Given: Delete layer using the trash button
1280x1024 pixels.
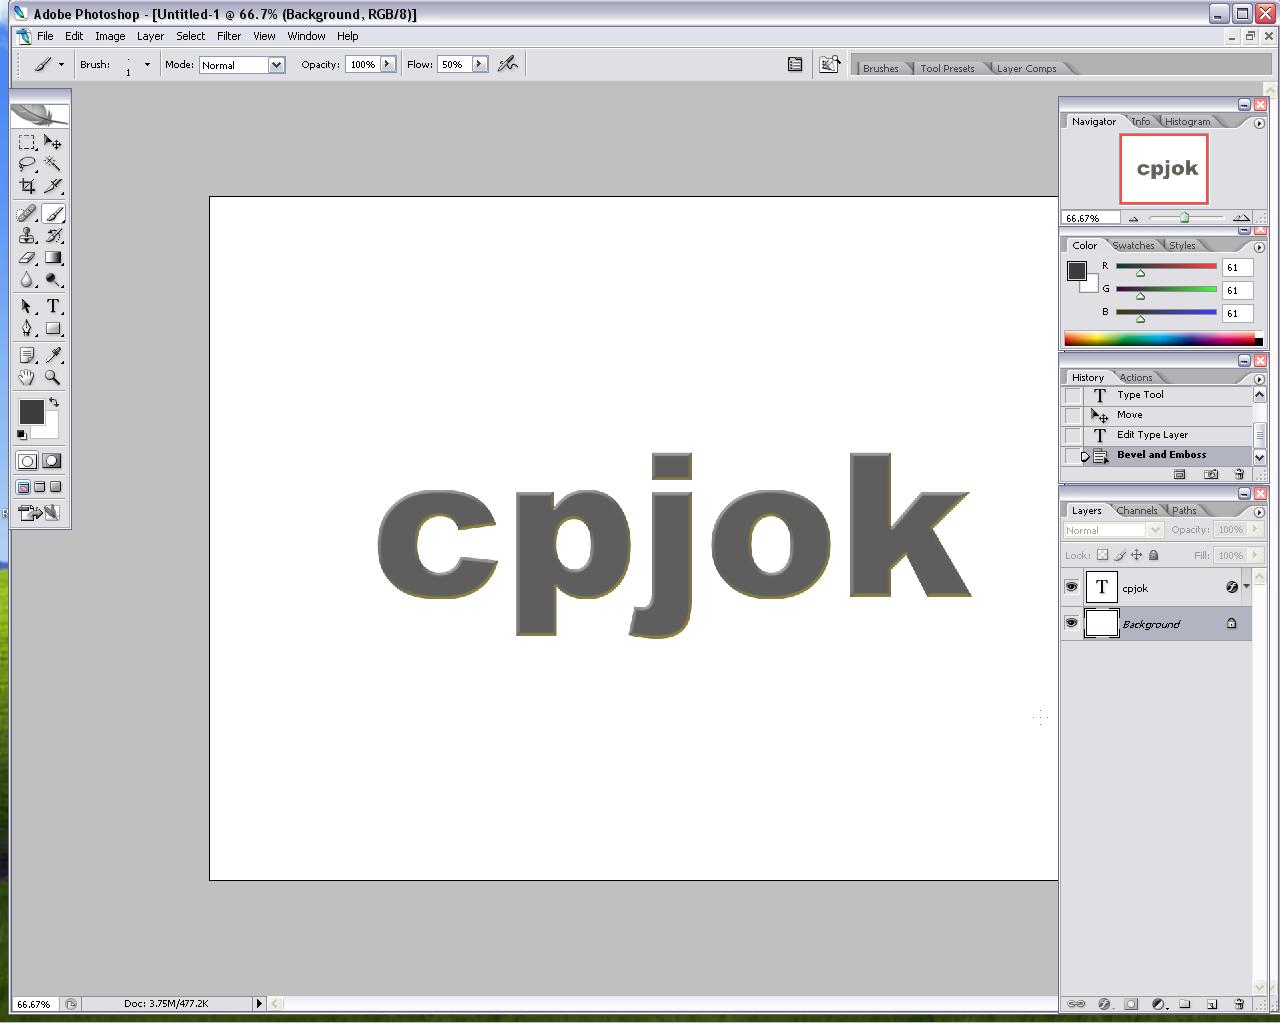Looking at the screenshot, I should tap(1239, 1004).
